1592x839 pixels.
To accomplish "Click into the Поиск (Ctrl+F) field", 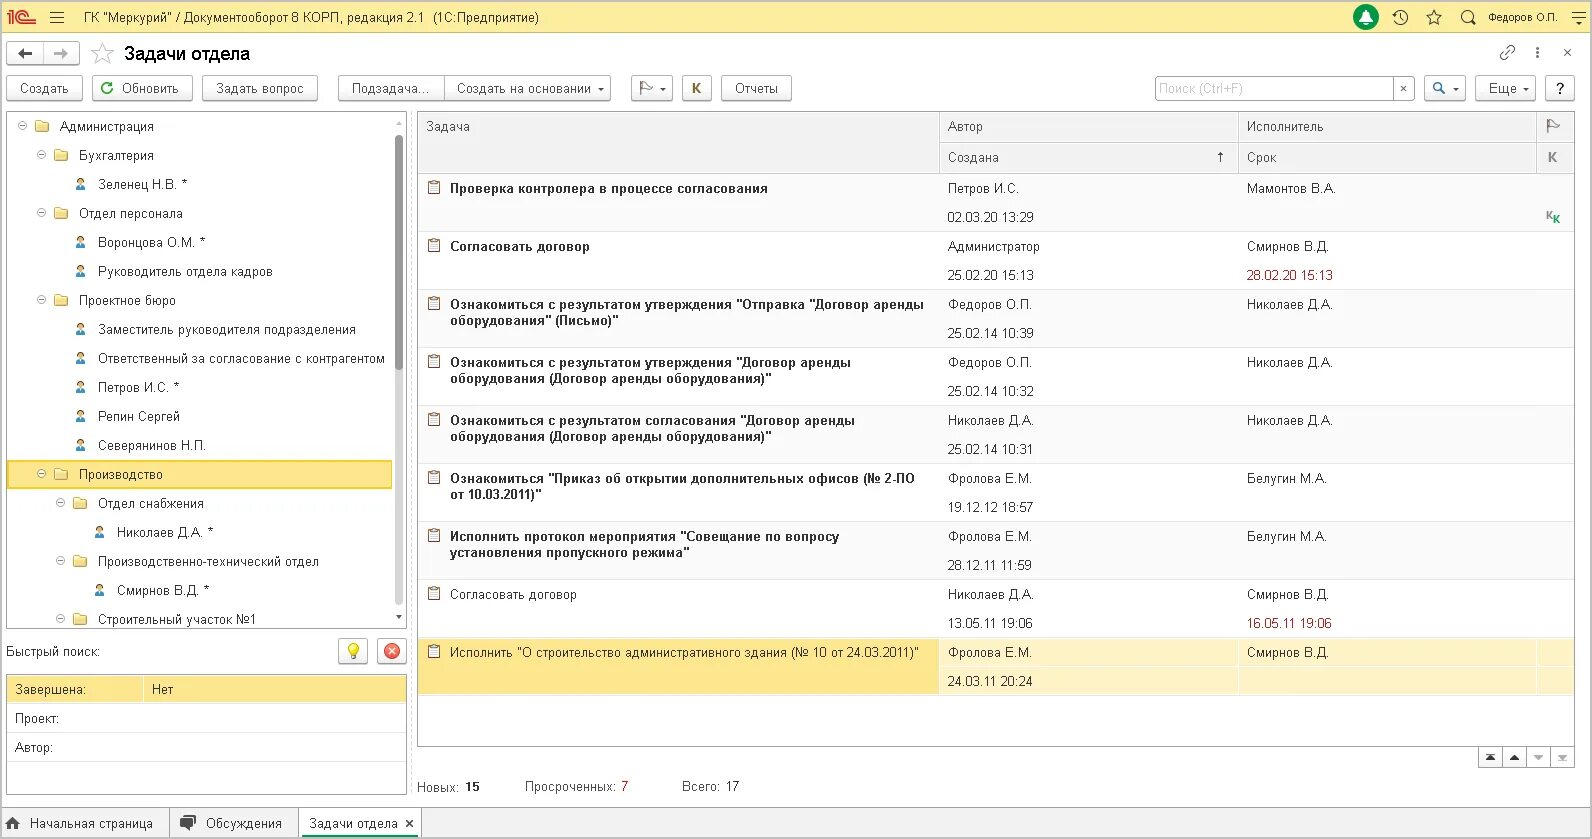I will tap(1274, 88).
